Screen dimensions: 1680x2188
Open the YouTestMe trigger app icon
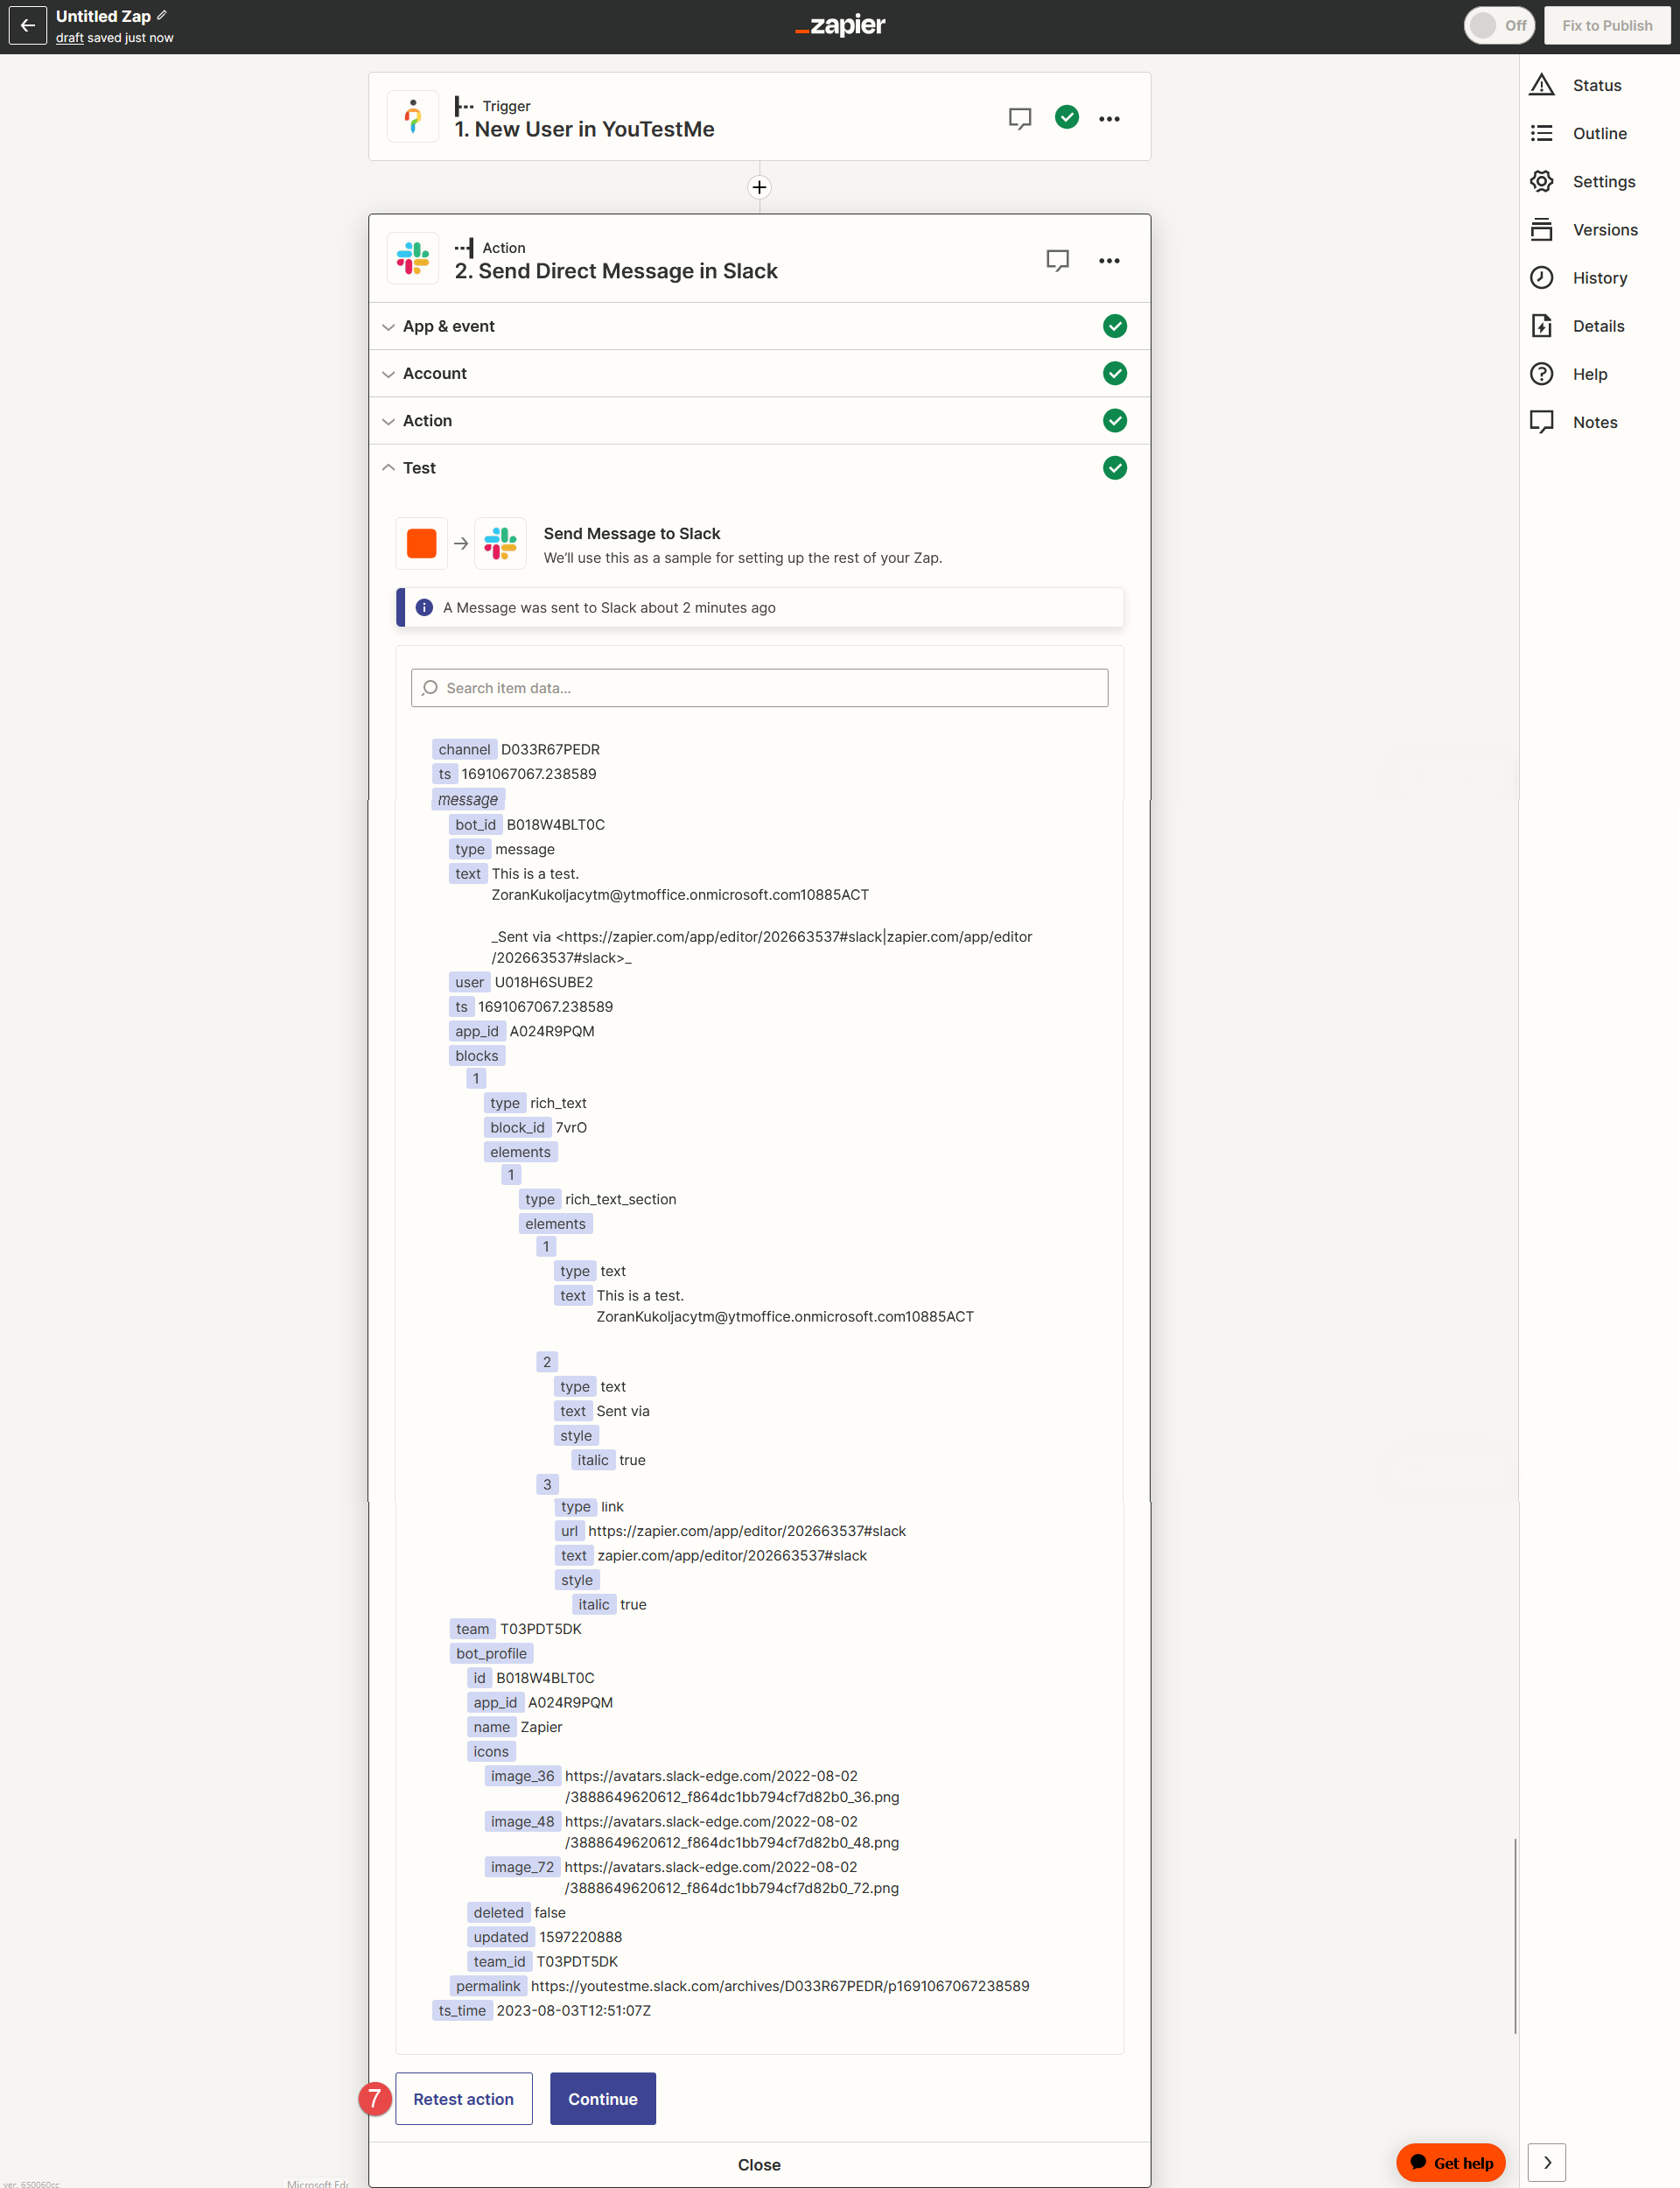(413, 117)
